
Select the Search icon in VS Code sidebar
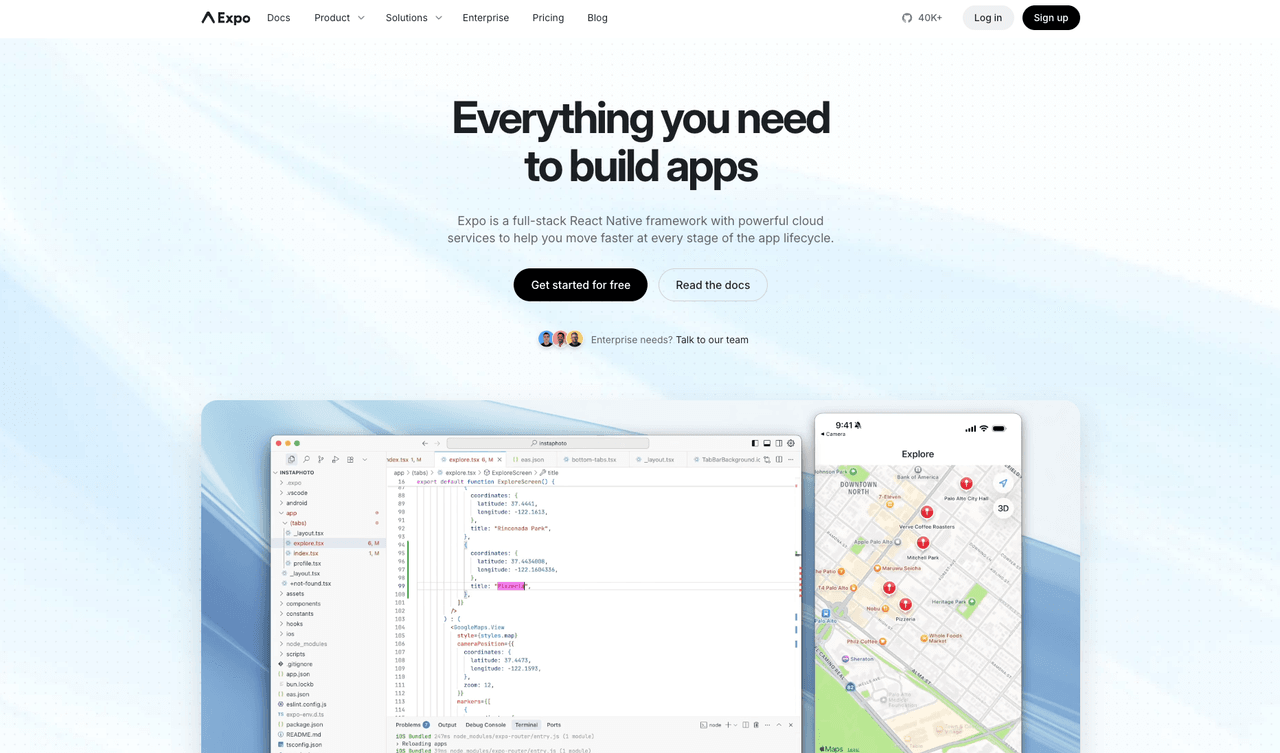click(x=306, y=459)
